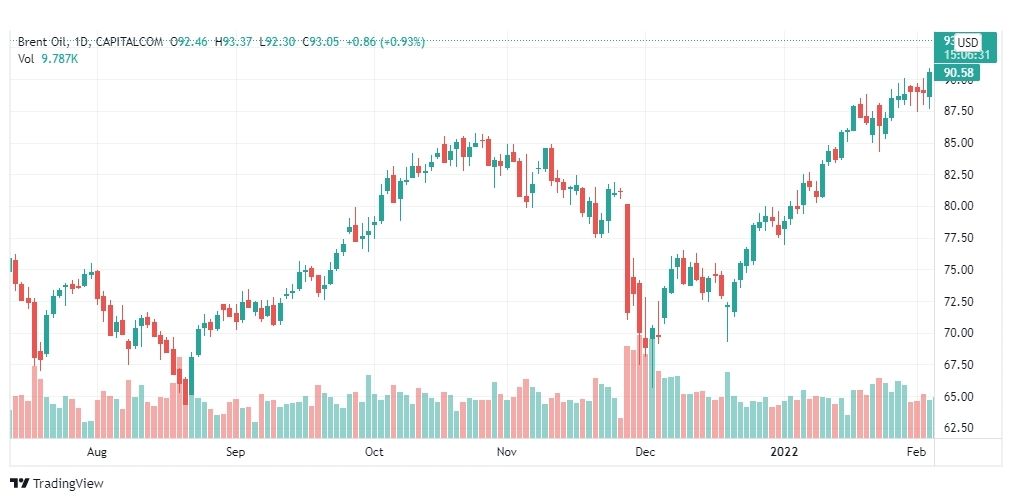This screenshot has height=501, width=1012.
Task: Click the TradingView text link
Action: (68, 484)
